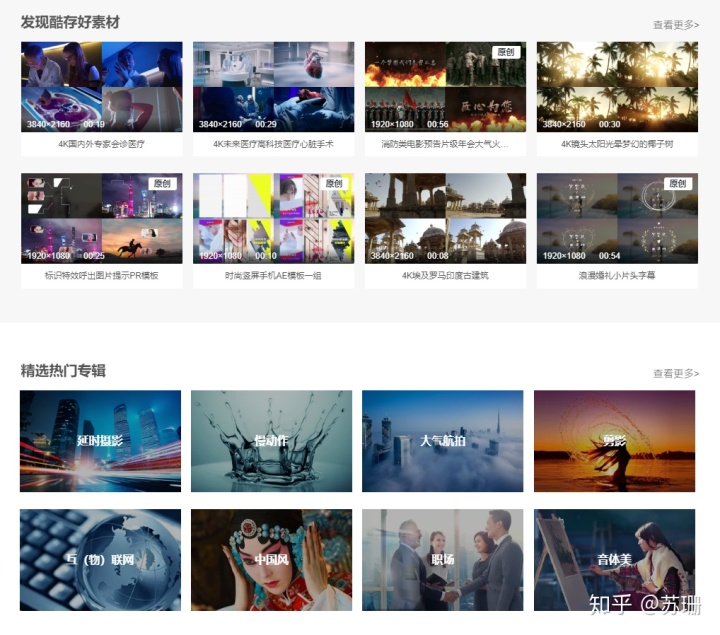The width and height of the screenshot is (720, 635).
Task: Click 原创 badge on the 浪漫婚礼小片头 thumbnail
Action: (x=678, y=184)
